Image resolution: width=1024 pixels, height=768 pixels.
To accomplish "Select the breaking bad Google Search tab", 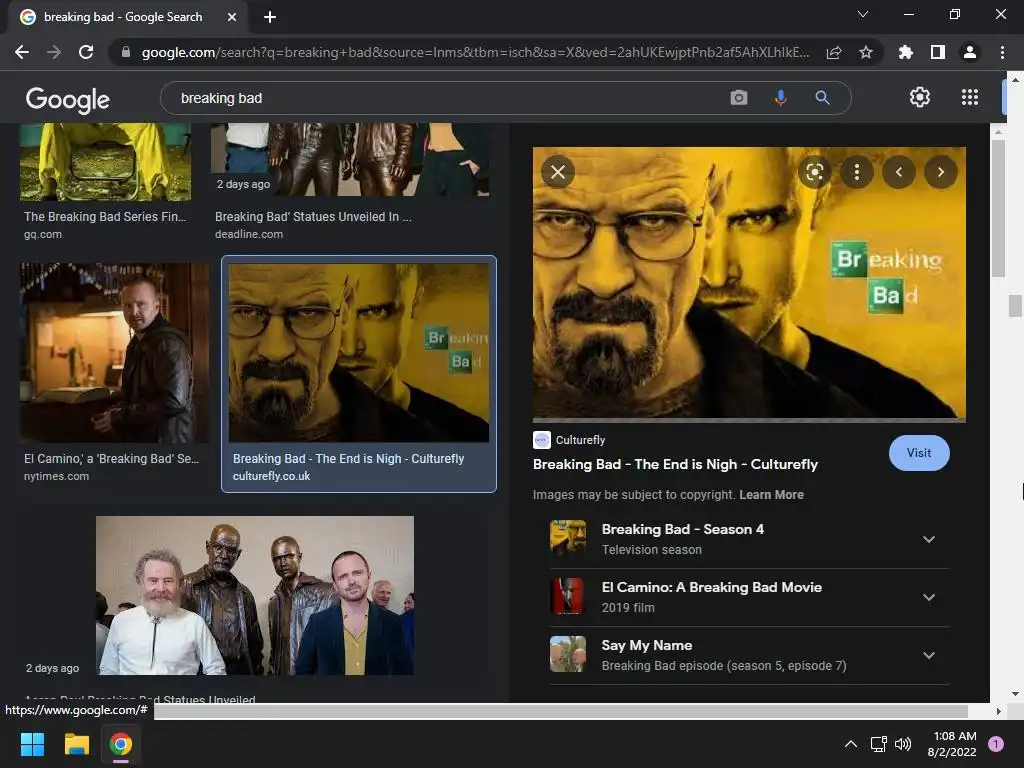I will (123, 17).
